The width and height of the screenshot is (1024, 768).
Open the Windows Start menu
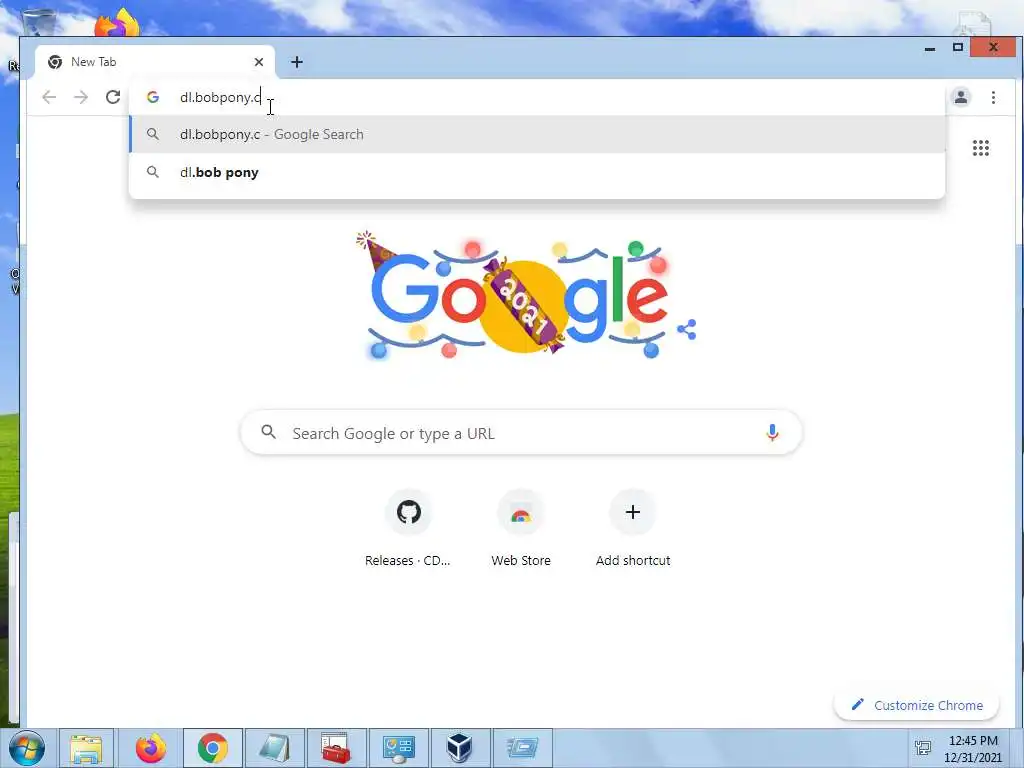[x=27, y=748]
